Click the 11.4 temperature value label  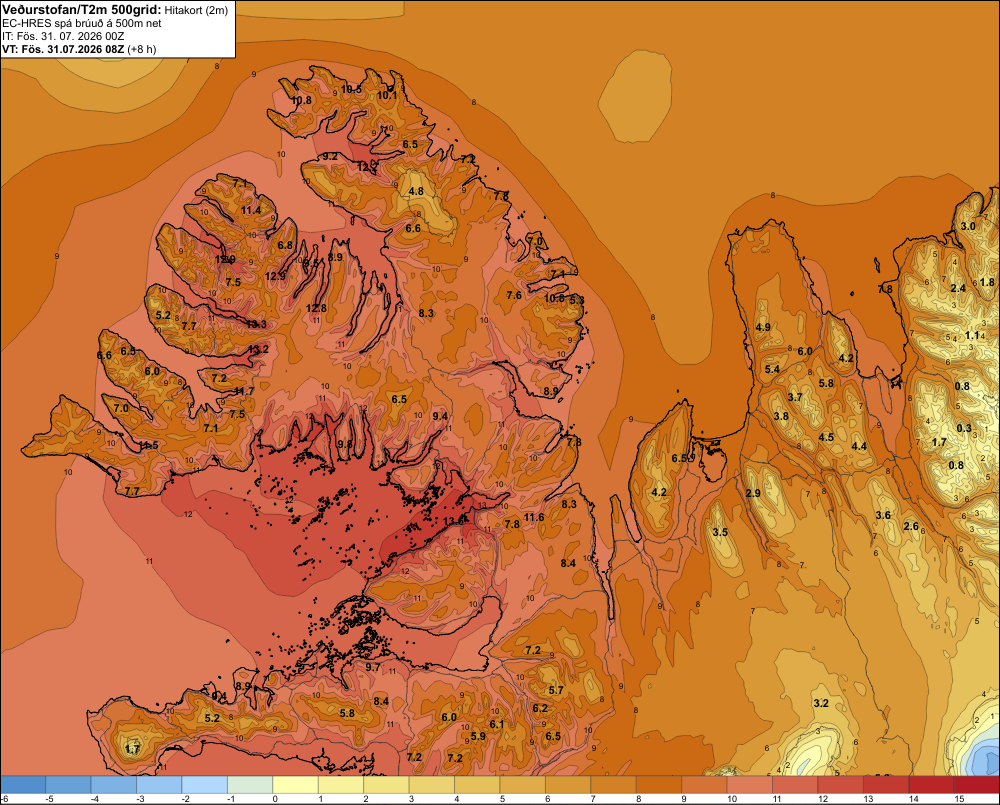tap(251, 210)
